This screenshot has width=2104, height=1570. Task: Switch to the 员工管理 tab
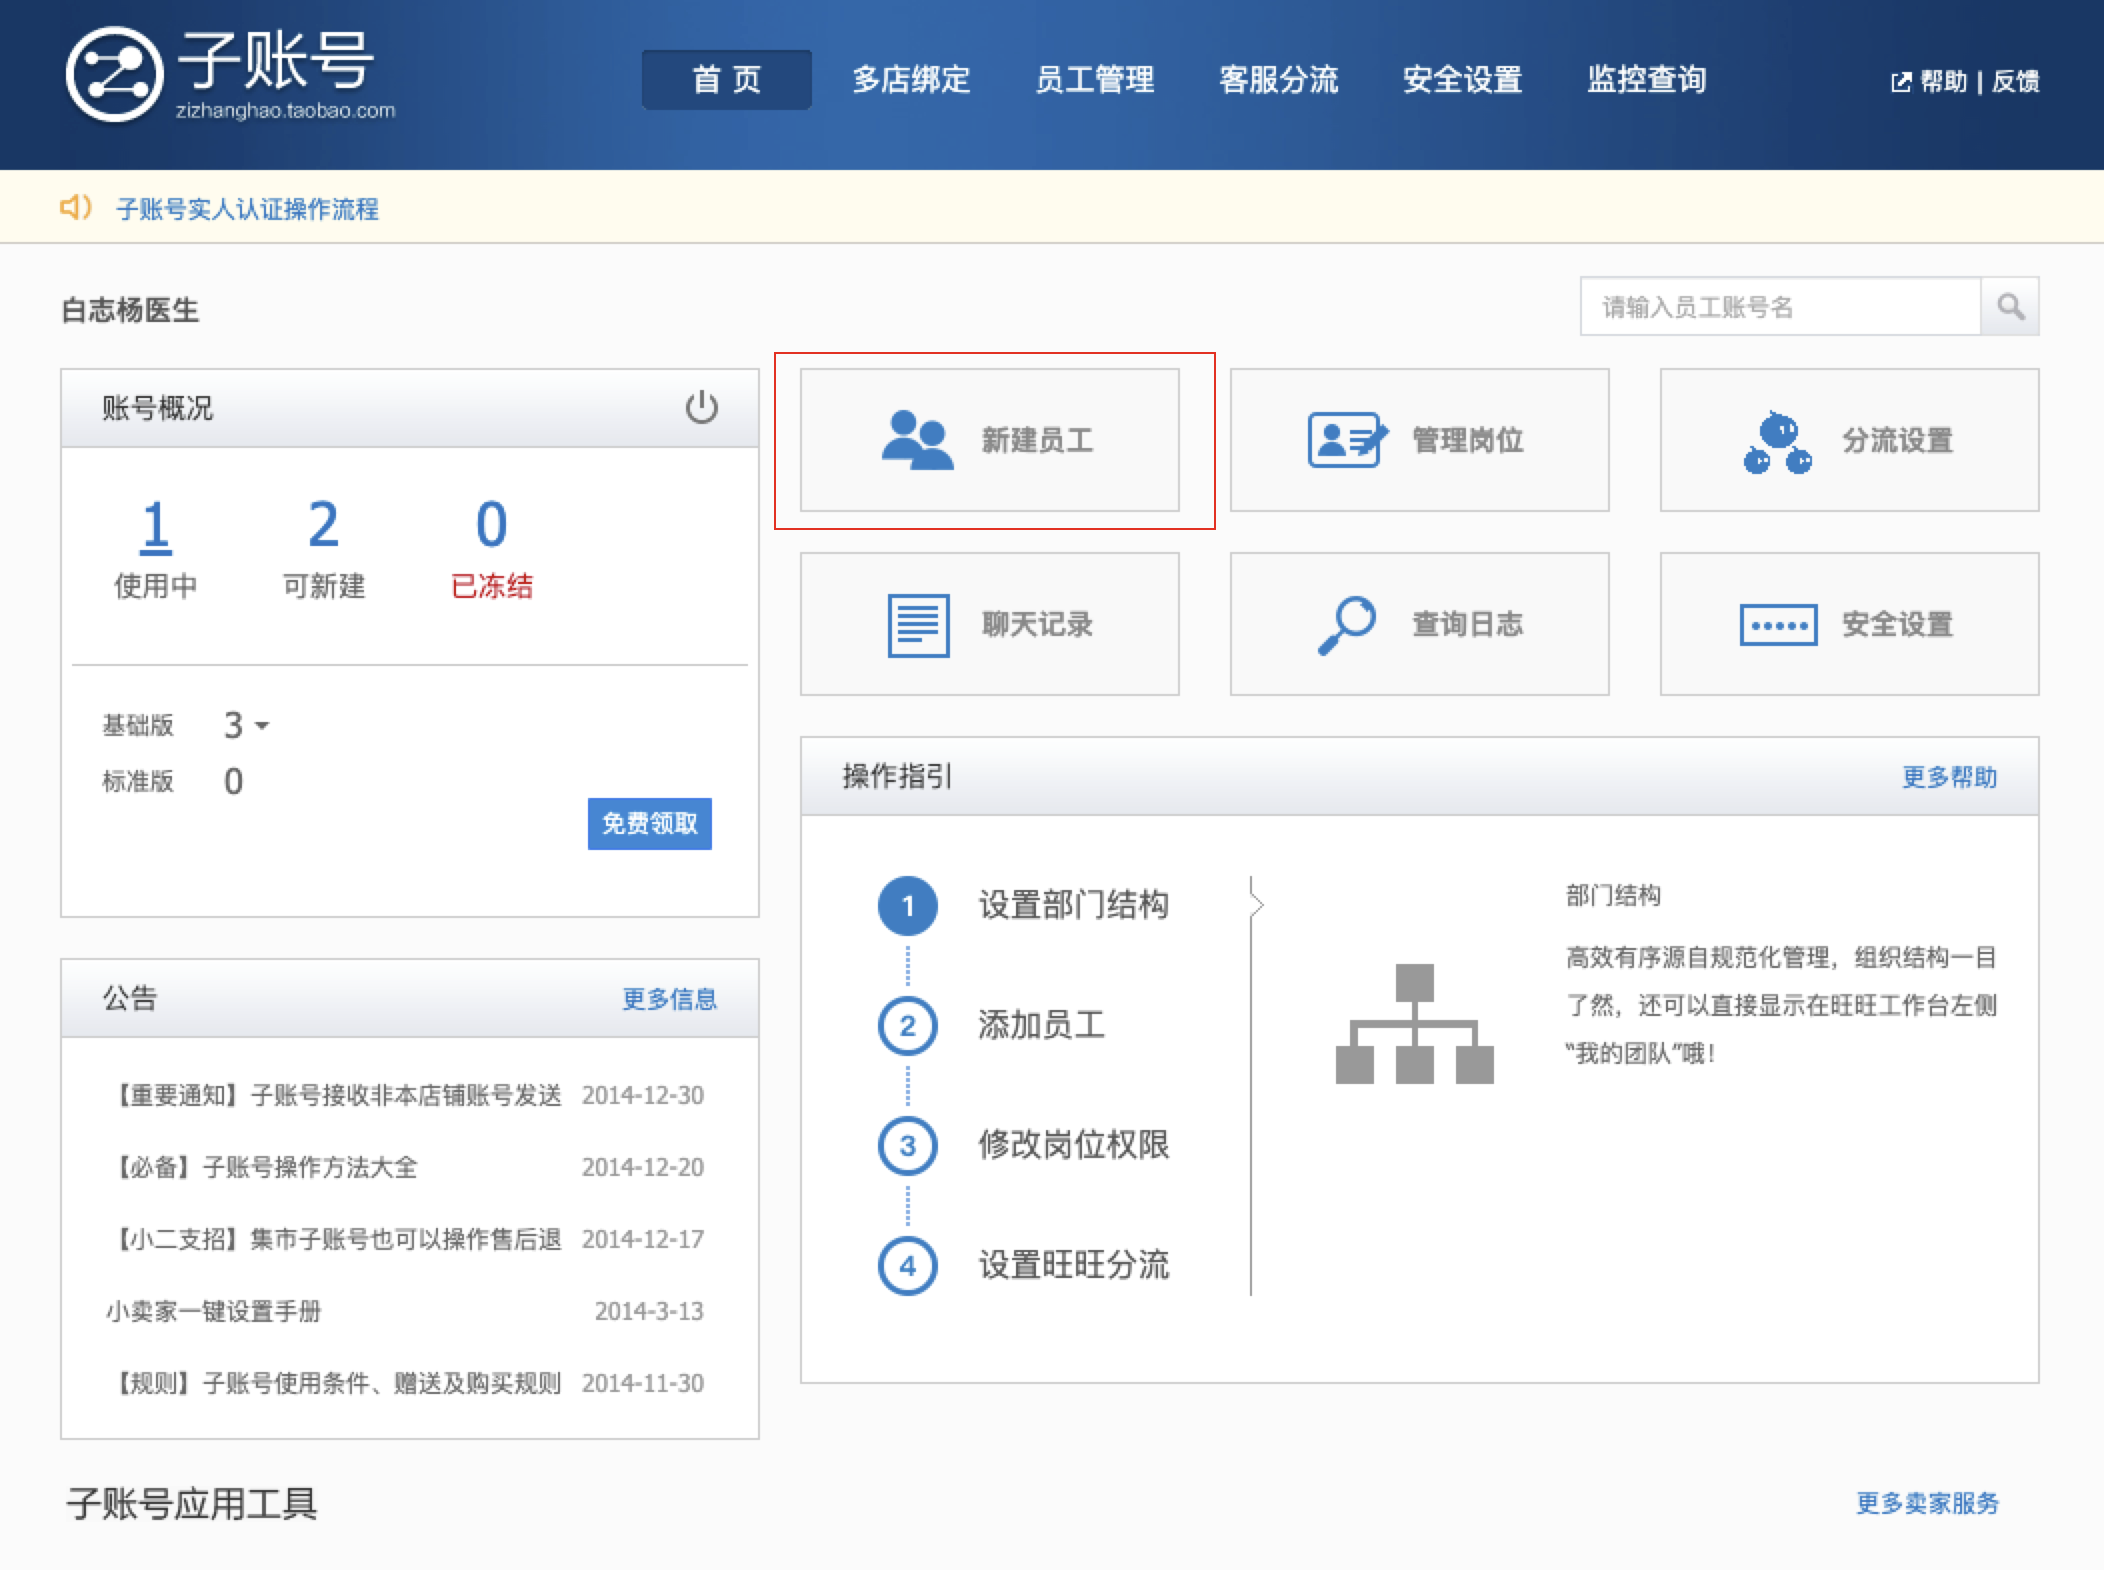(x=1094, y=79)
